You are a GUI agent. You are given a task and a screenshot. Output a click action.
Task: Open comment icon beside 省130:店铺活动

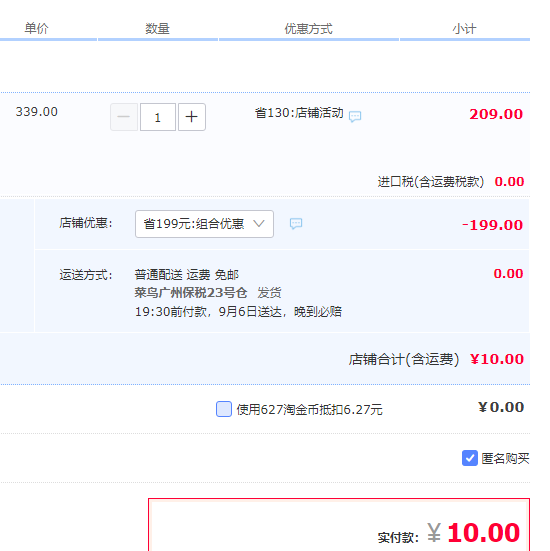(x=355, y=116)
